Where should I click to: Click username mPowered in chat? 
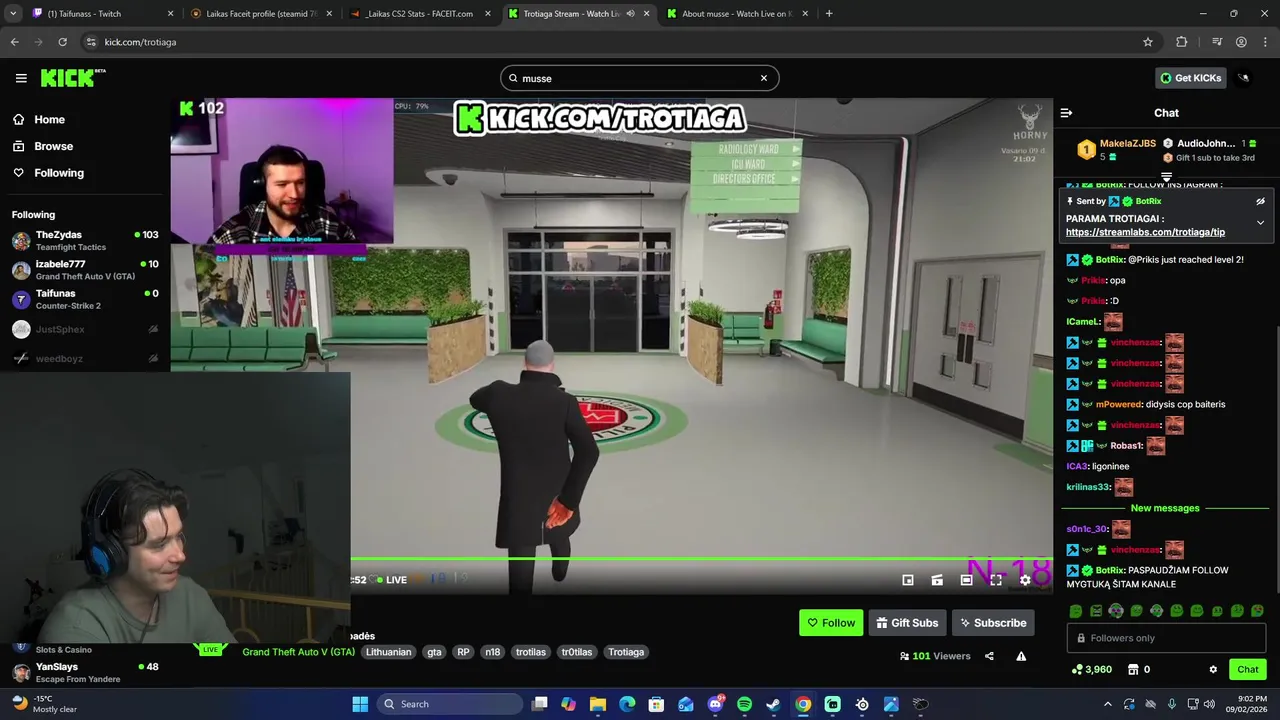1118,404
